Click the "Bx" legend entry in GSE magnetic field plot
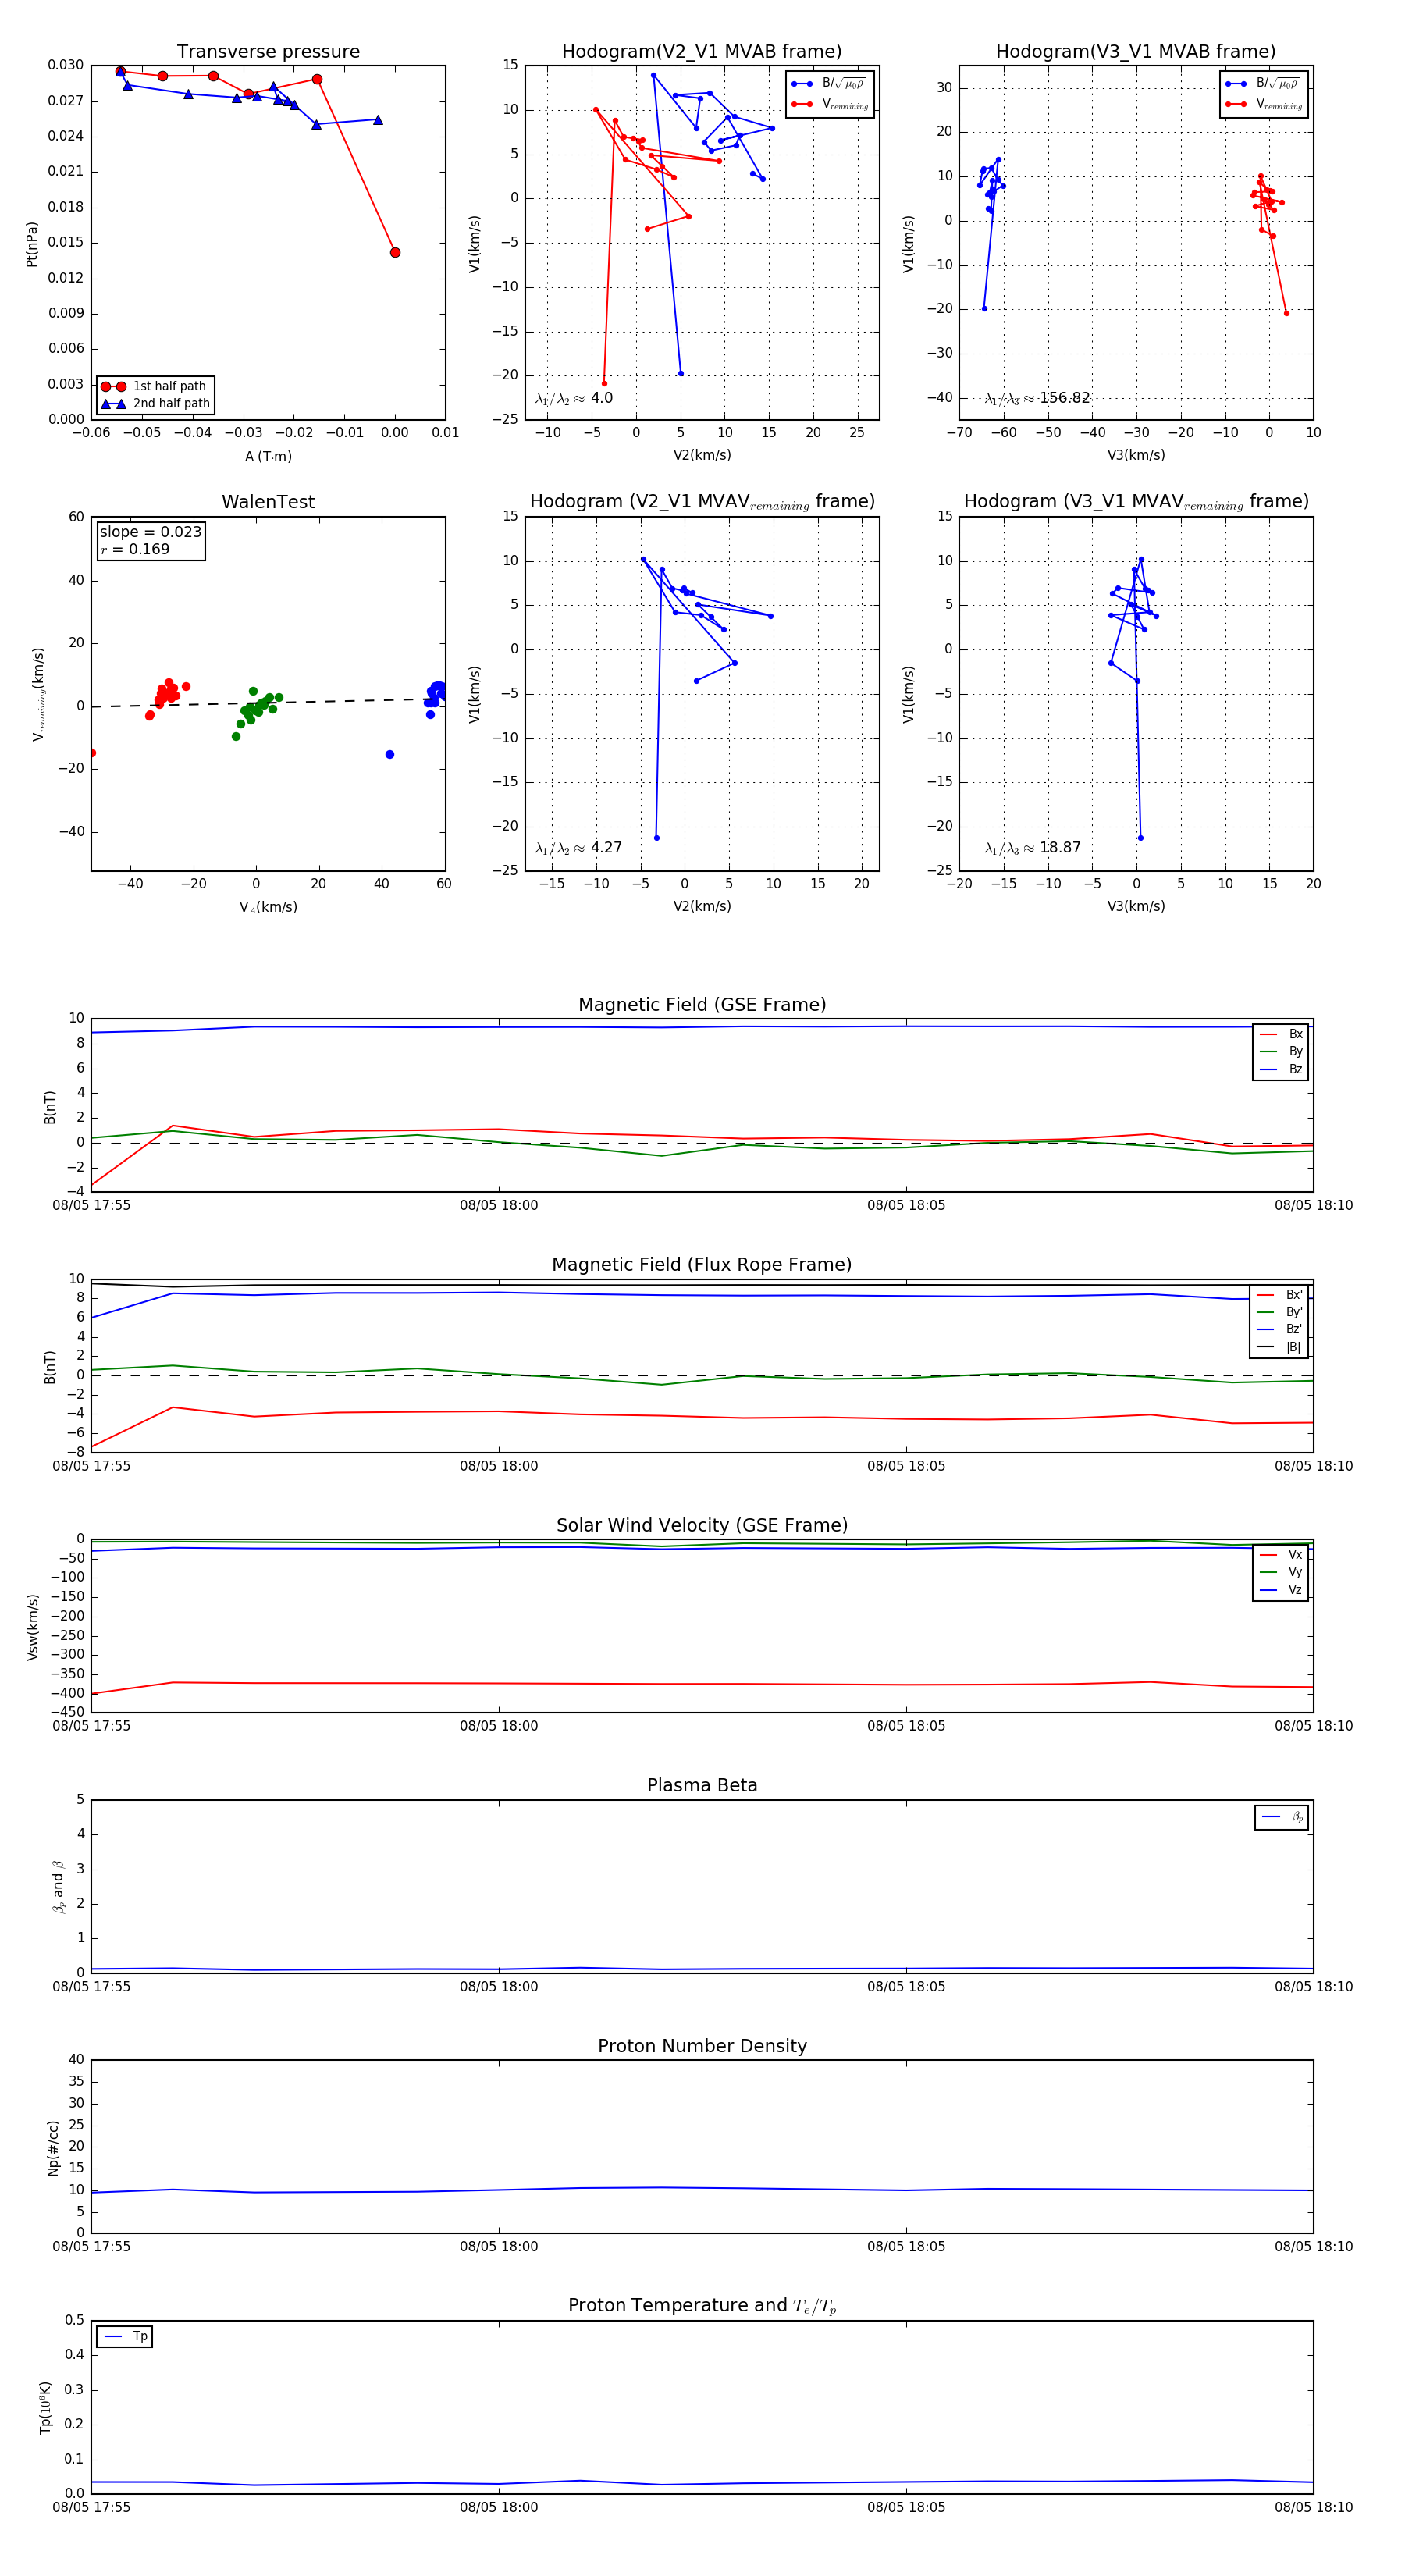Image resolution: width=1405 pixels, height=2576 pixels. click(1281, 1034)
